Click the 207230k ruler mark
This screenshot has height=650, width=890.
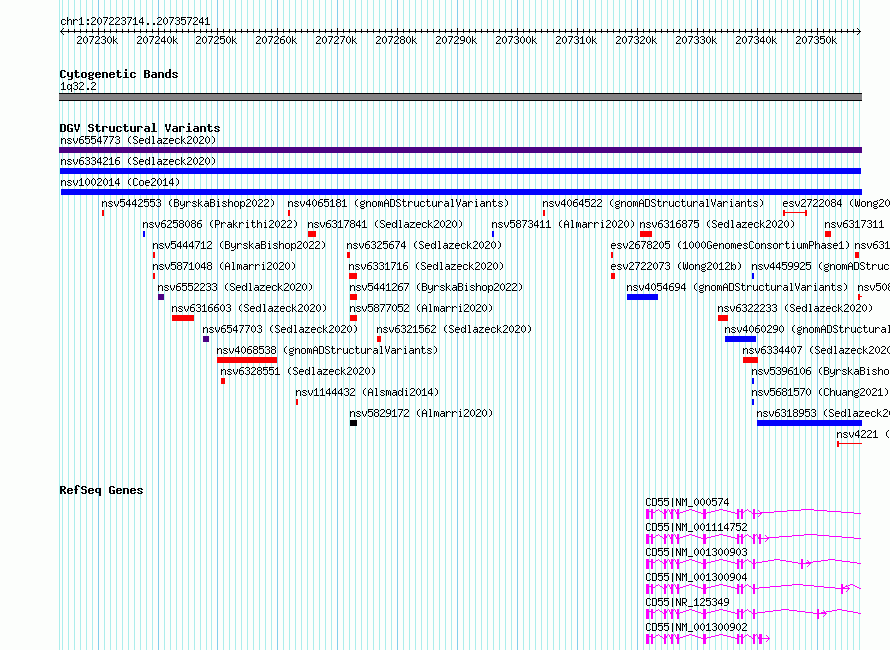pos(97,40)
